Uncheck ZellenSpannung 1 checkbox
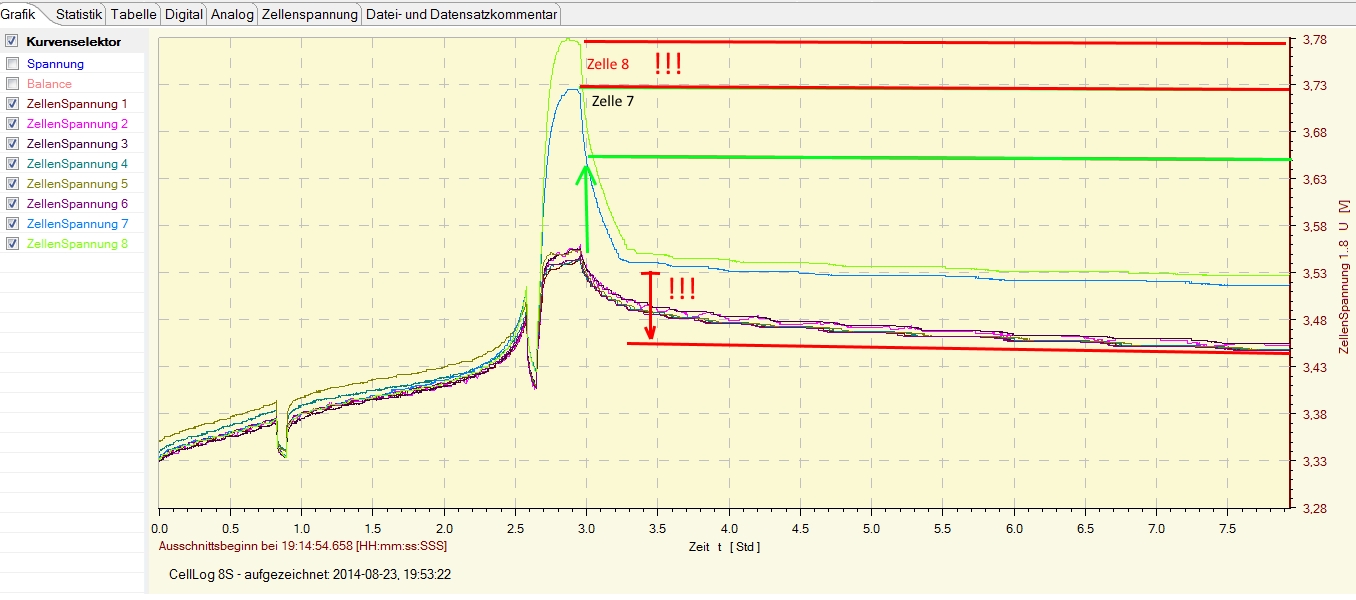Image resolution: width=1356 pixels, height=600 pixels. pyautogui.click(x=12, y=104)
